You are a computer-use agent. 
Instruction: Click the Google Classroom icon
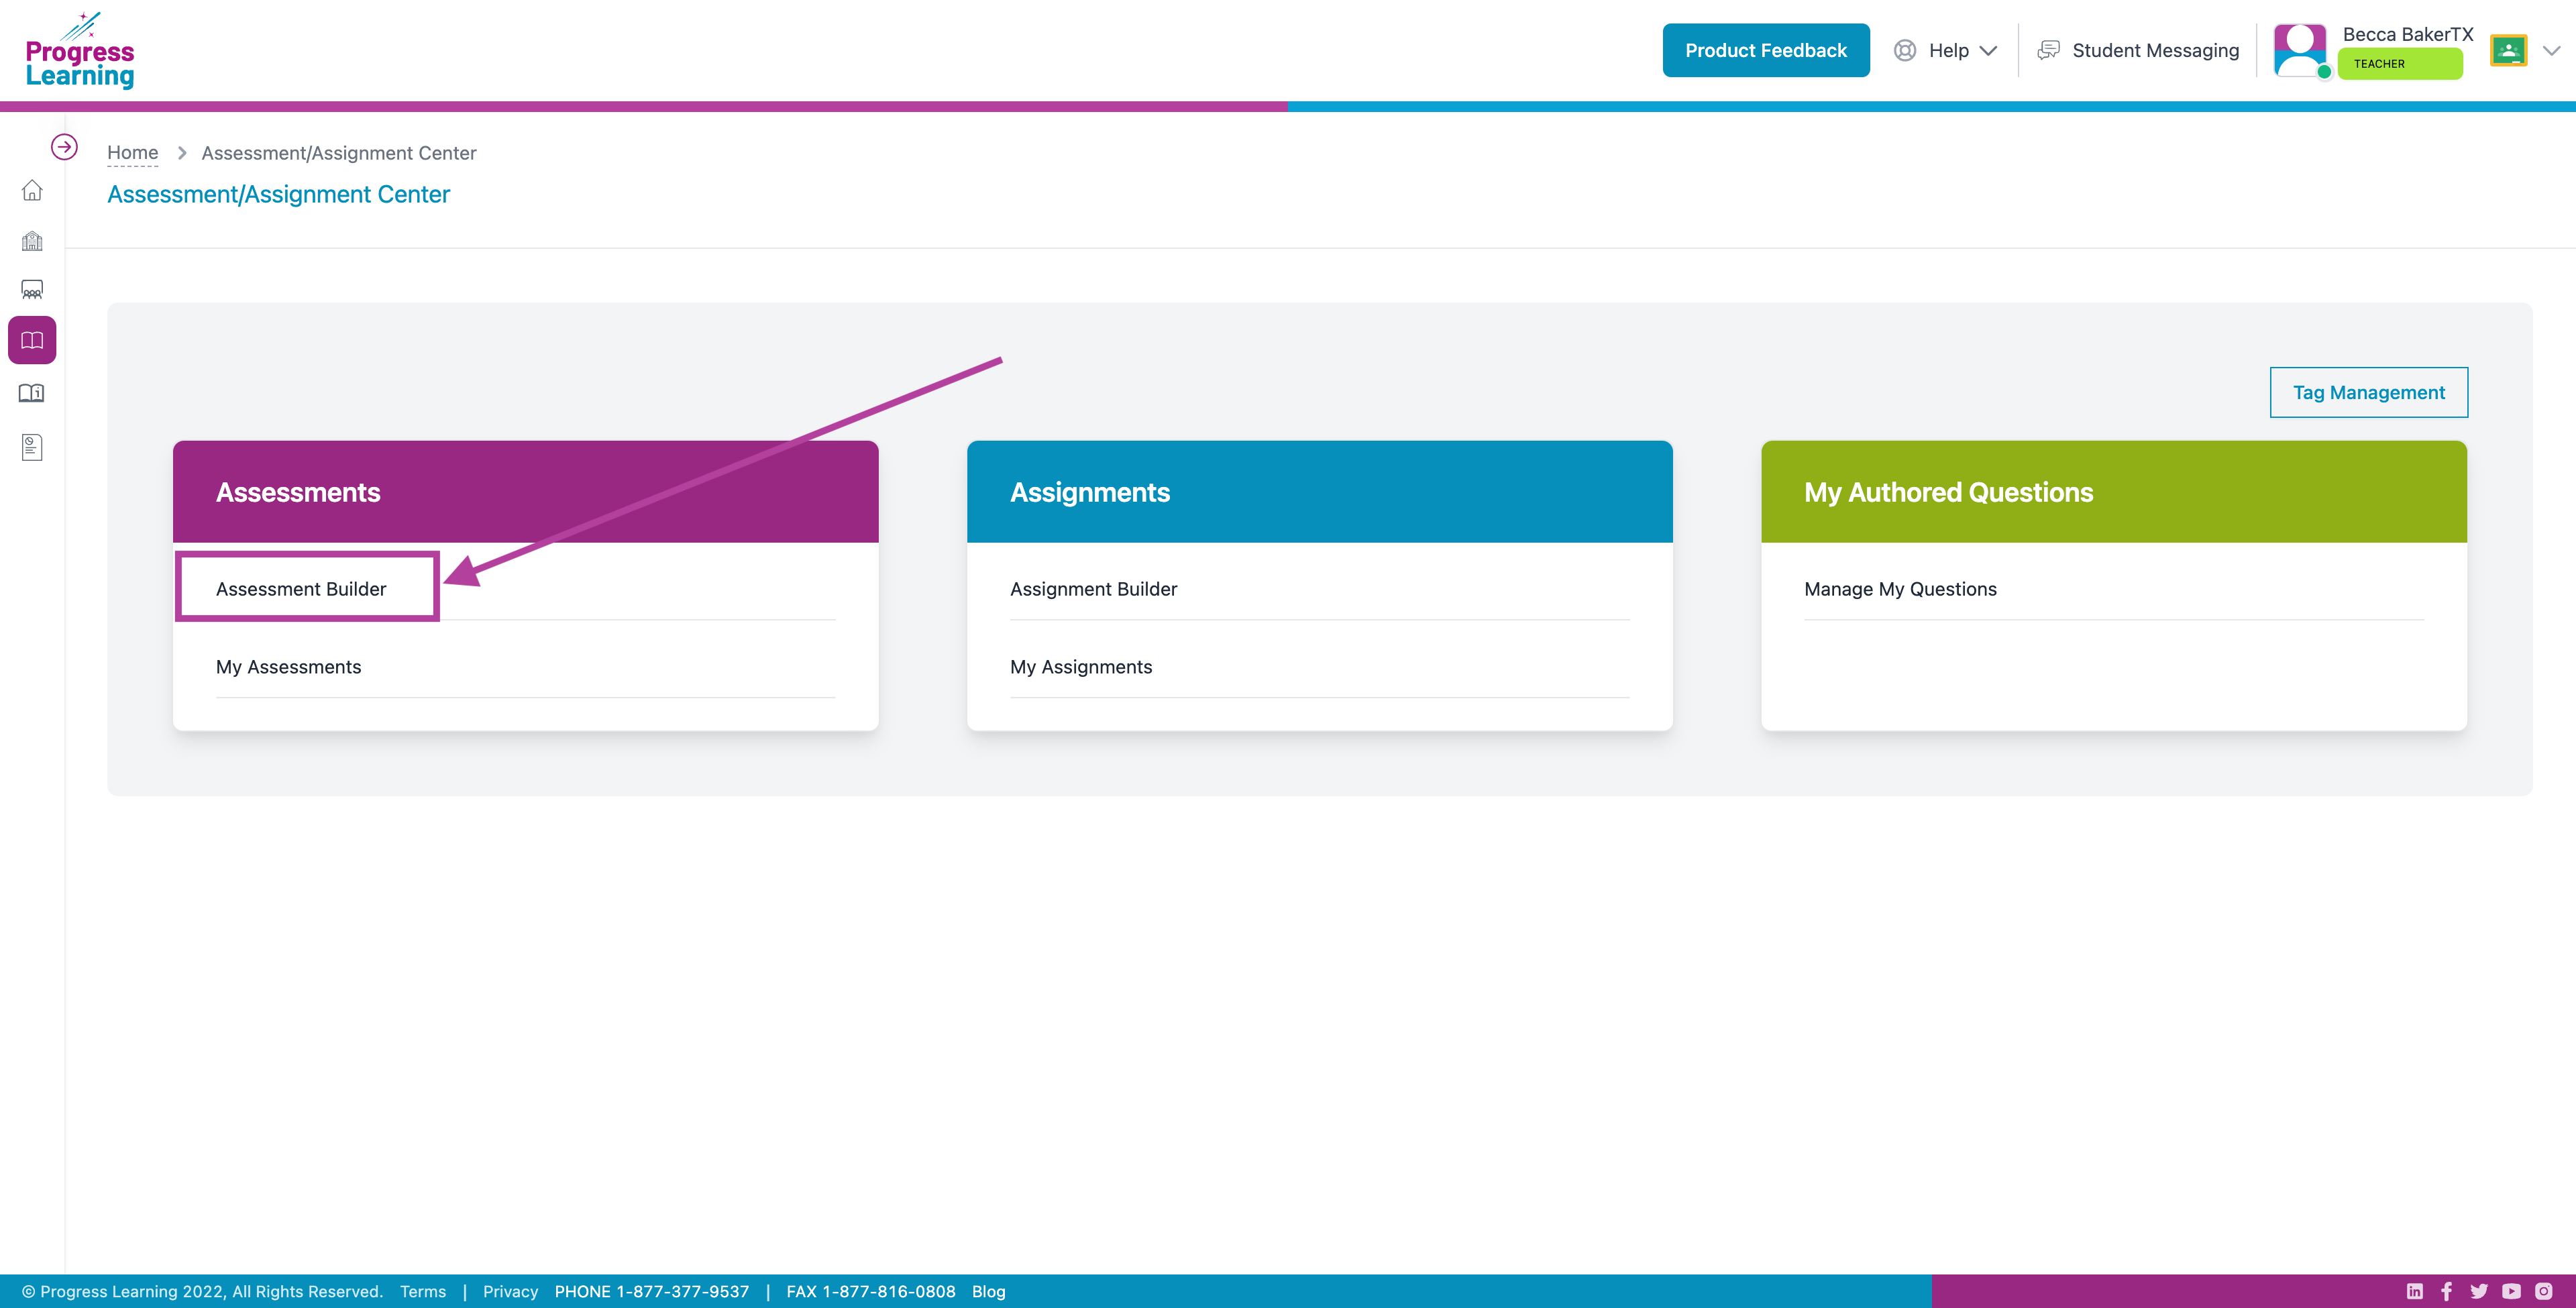tap(2508, 50)
